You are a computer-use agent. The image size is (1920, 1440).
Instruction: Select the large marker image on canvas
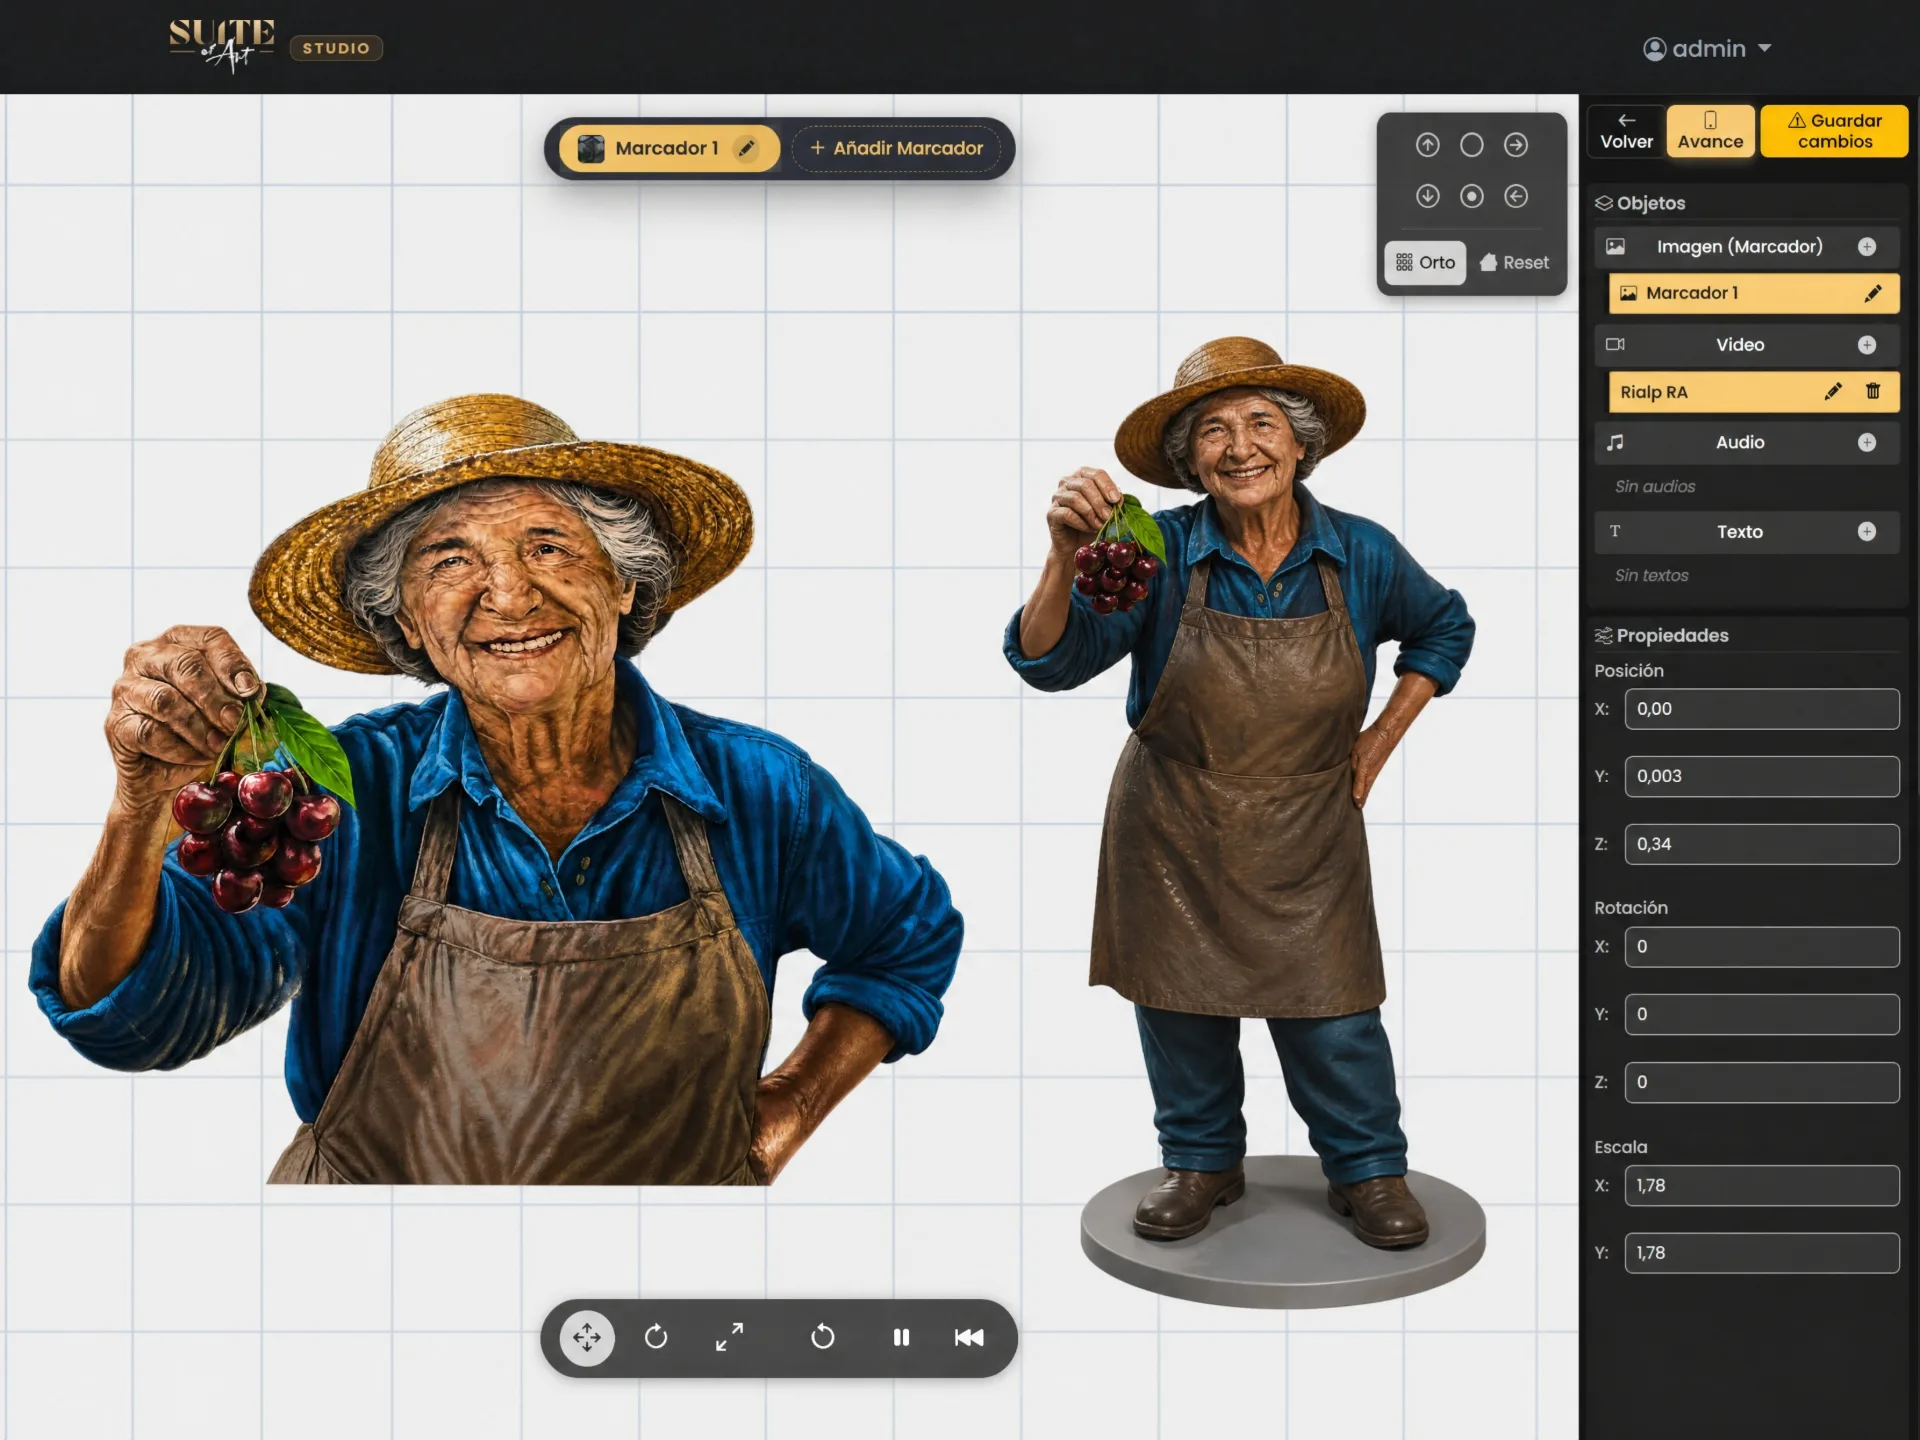pyautogui.click(x=497, y=790)
